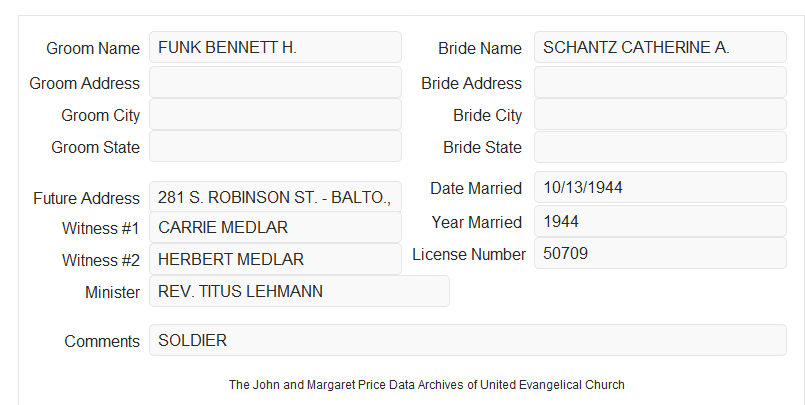This screenshot has height=405, width=805.
Task: Focus the Bride City input box
Action: pyautogui.click(x=660, y=114)
